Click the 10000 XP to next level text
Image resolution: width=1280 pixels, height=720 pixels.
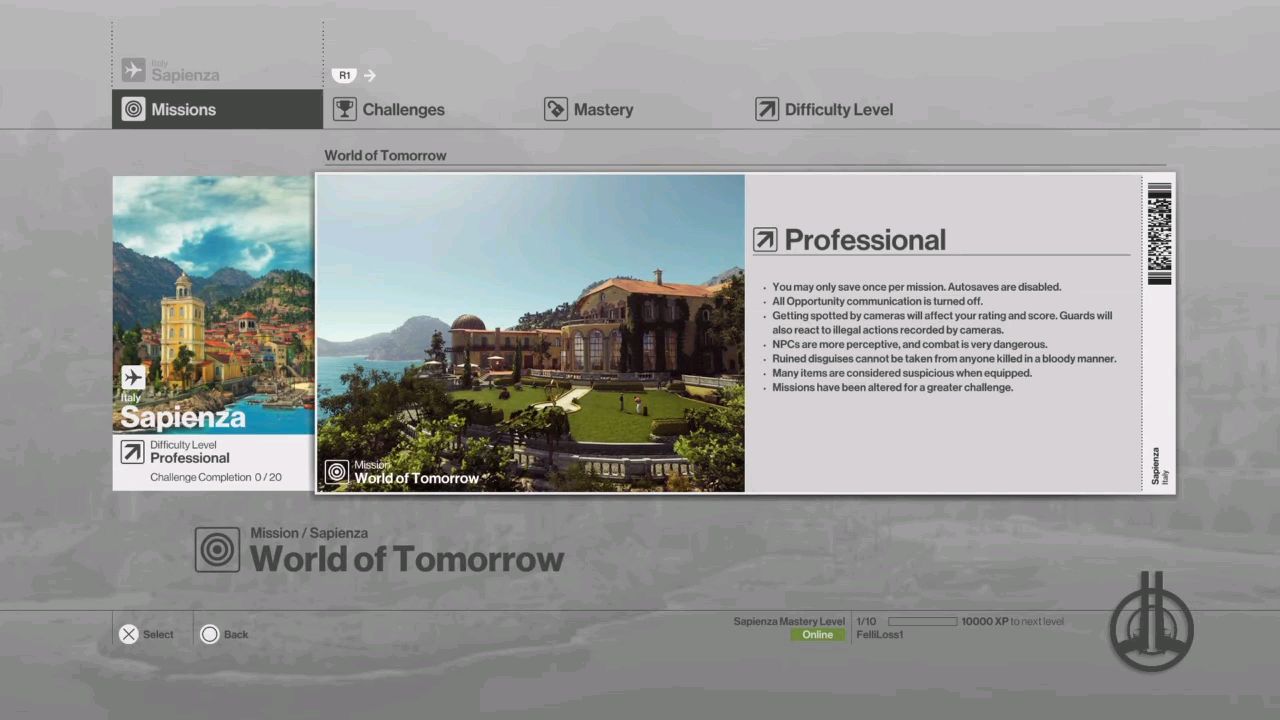tap(1012, 621)
